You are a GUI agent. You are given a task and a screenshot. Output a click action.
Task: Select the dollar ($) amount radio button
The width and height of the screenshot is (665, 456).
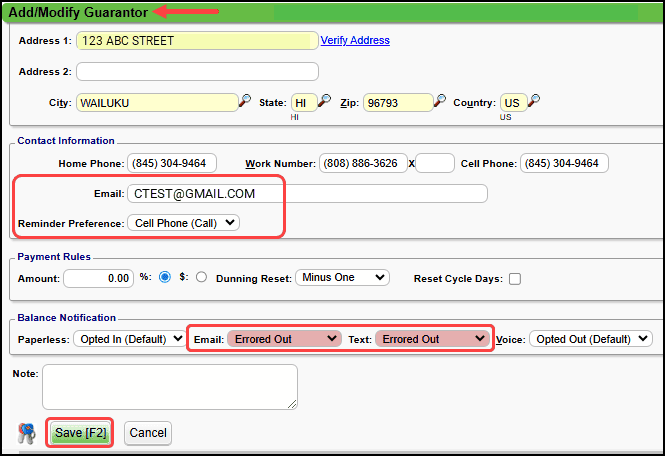pyautogui.click(x=201, y=278)
